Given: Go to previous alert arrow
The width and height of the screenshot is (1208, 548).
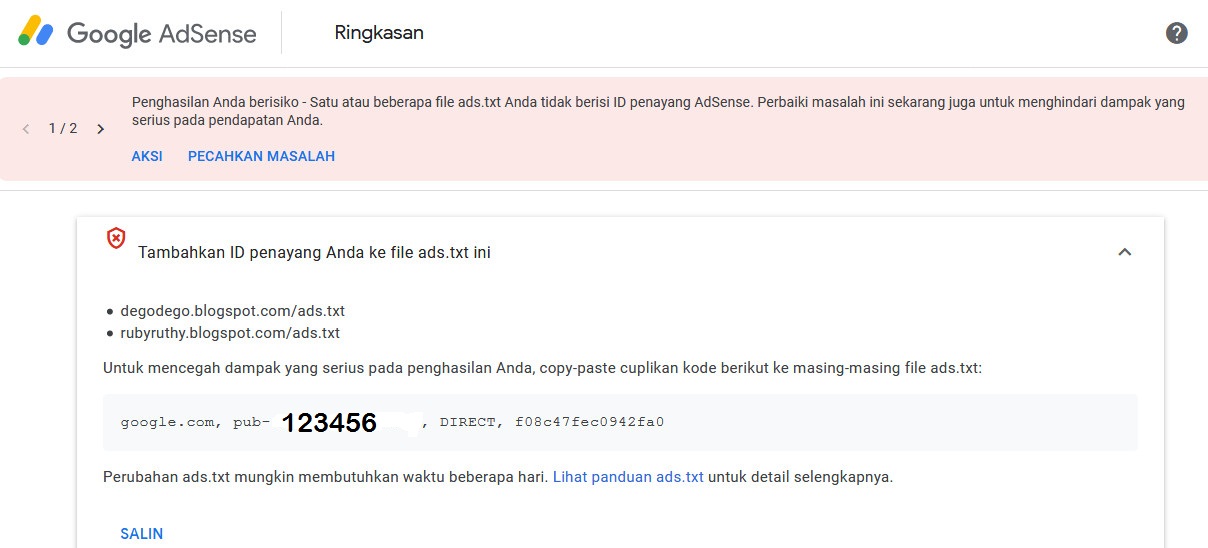Looking at the screenshot, I should 26,129.
